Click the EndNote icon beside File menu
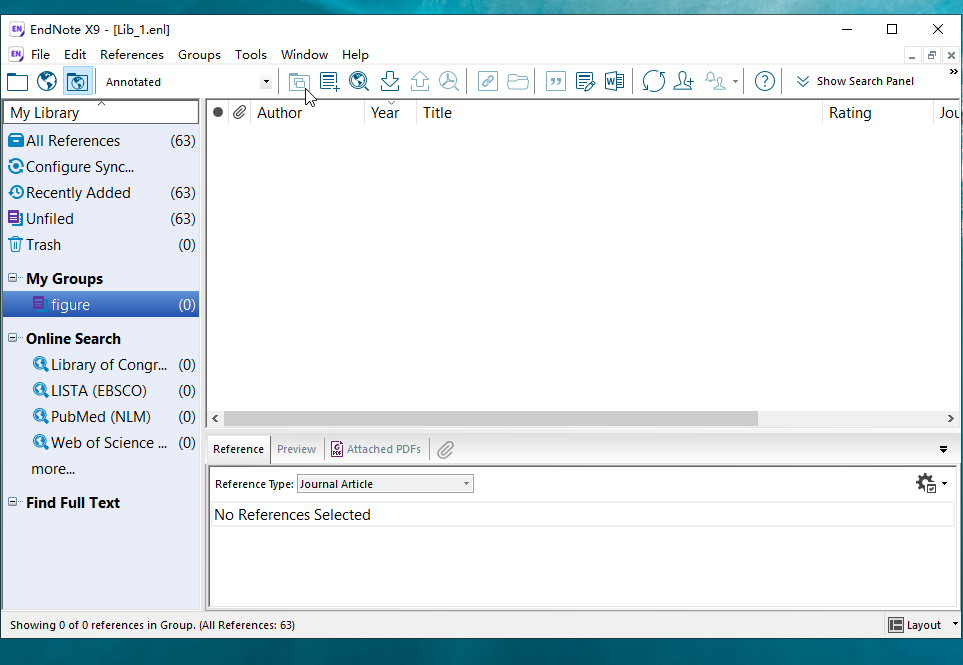 [x=16, y=54]
